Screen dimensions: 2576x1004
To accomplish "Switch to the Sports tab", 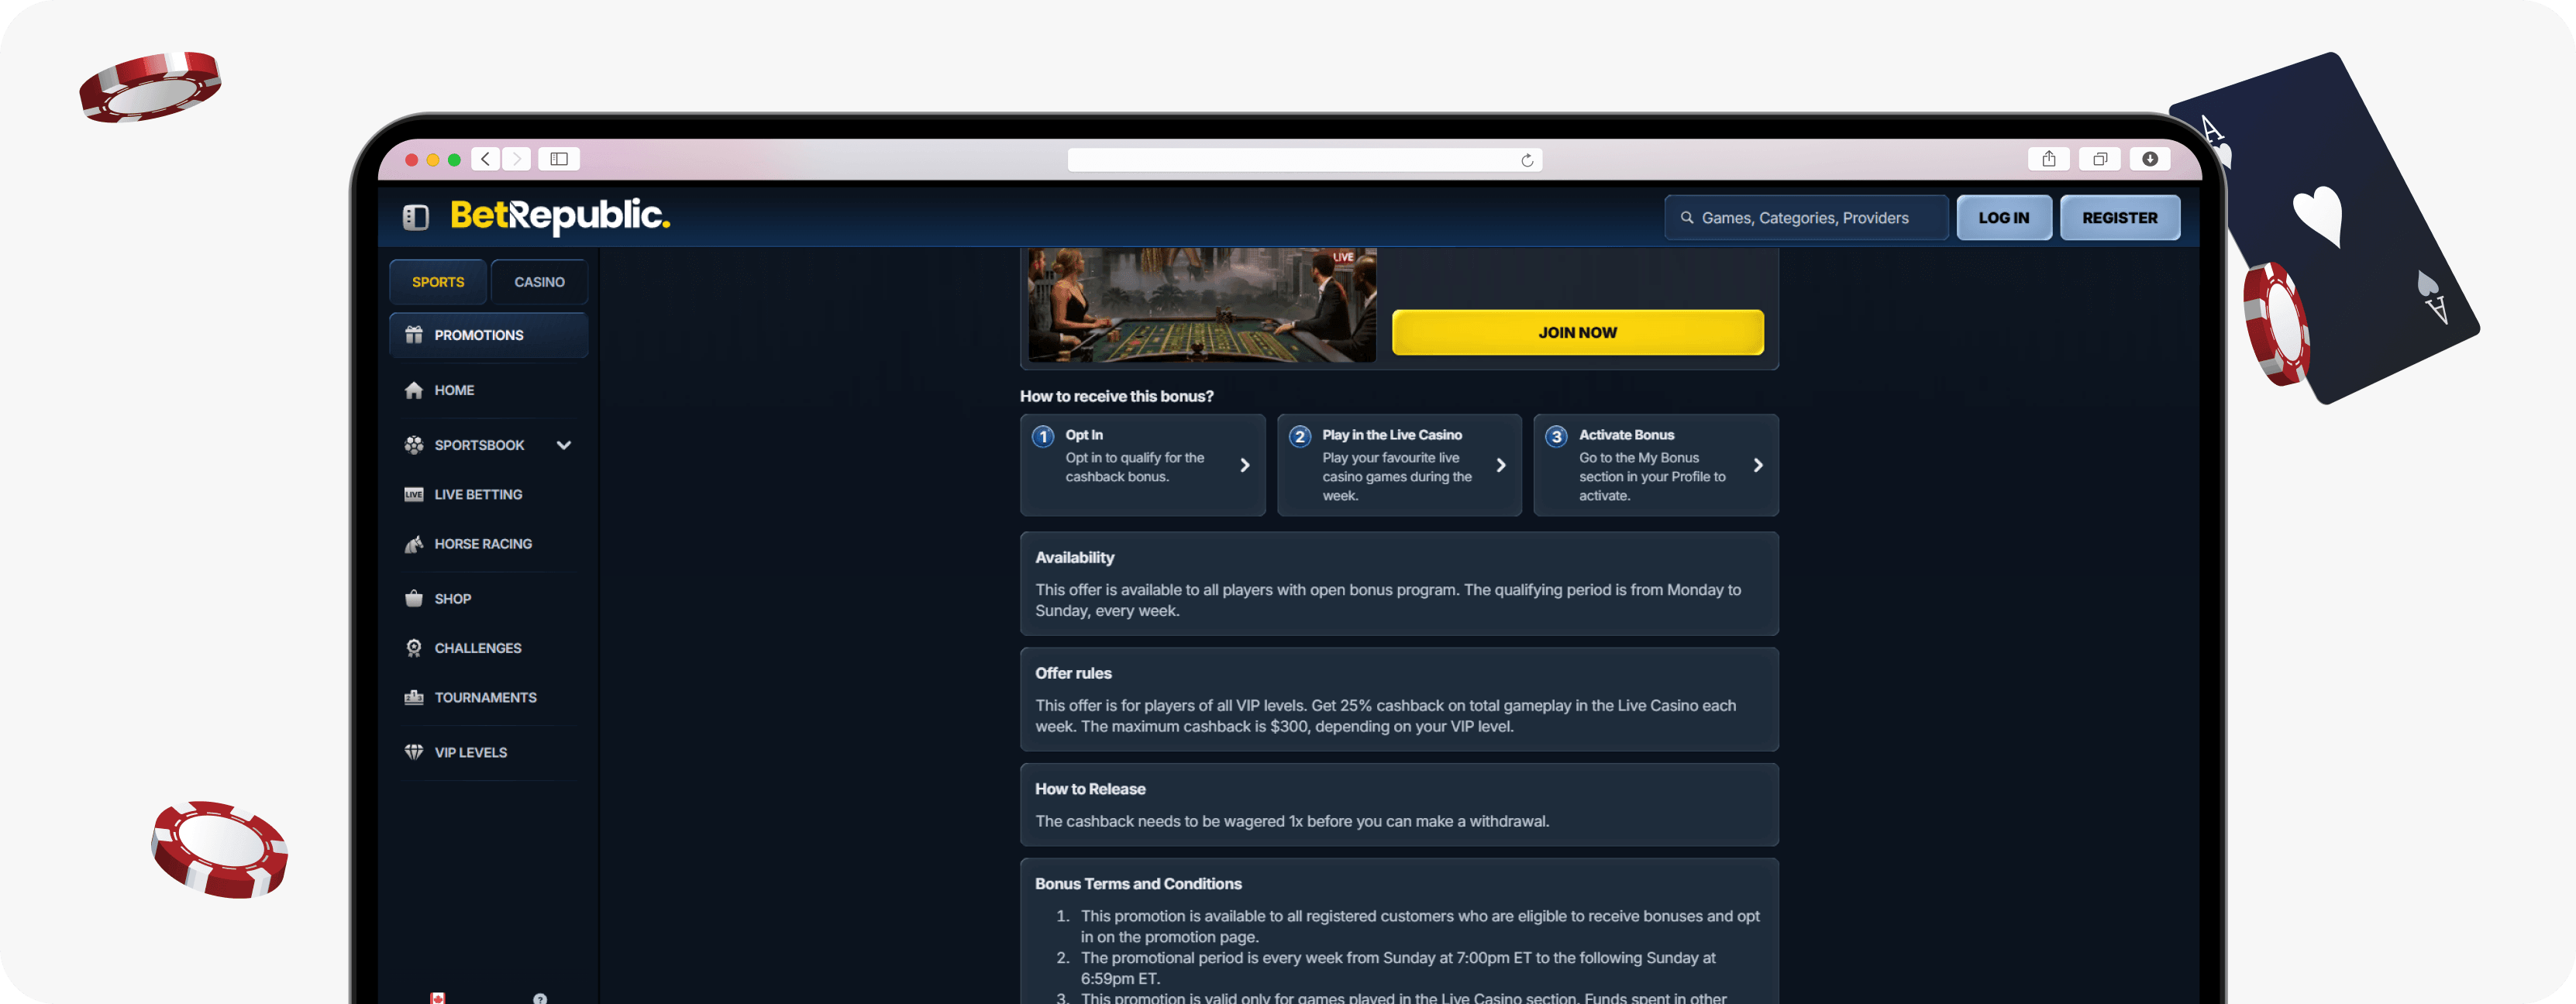I will (x=438, y=282).
